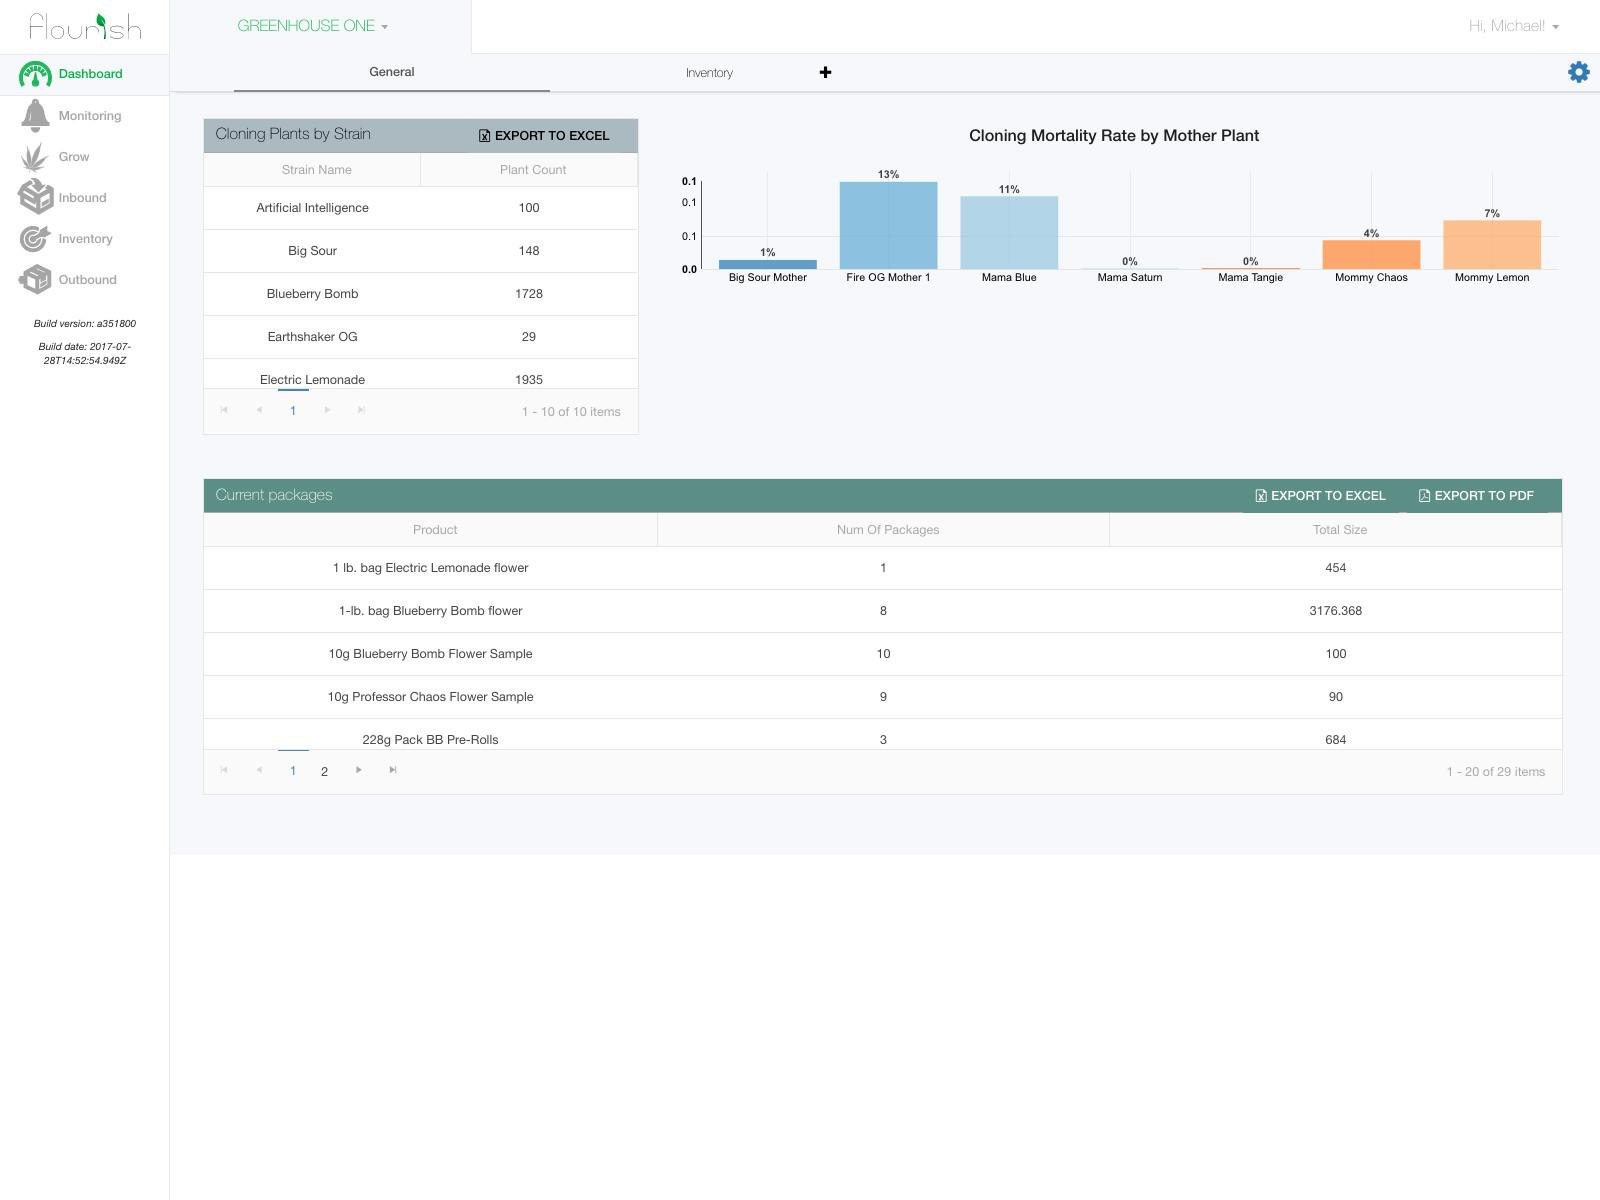Click the Excel icon in Cloning Plants header
The width and height of the screenshot is (1600, 1200).
point(484,135)
